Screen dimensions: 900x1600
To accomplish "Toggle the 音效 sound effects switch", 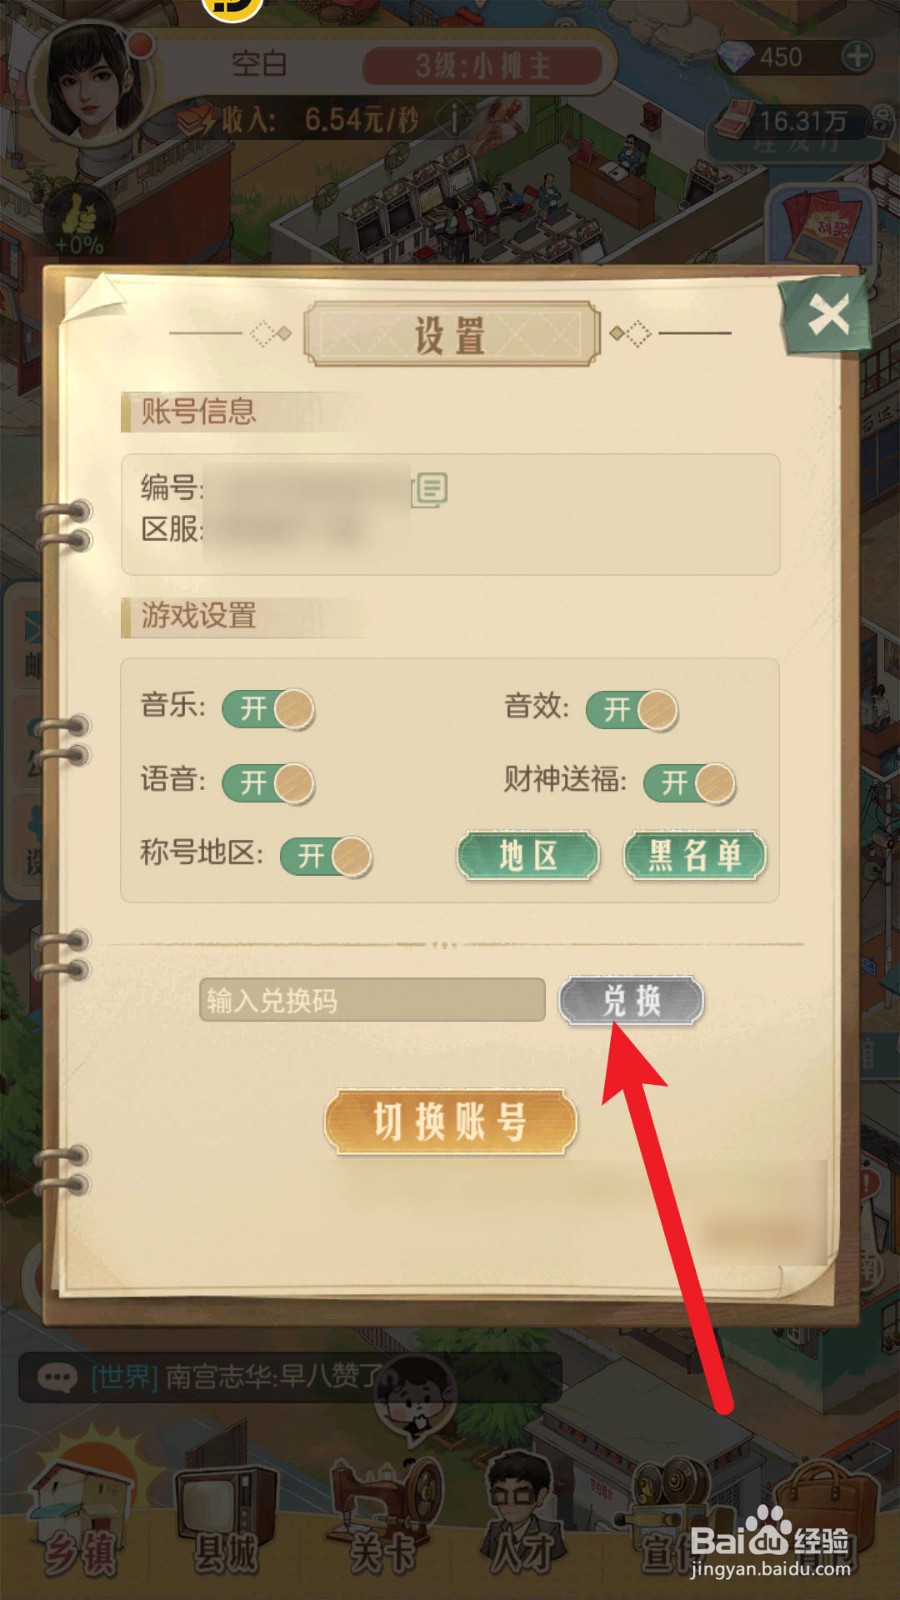I will click(632, 709).
